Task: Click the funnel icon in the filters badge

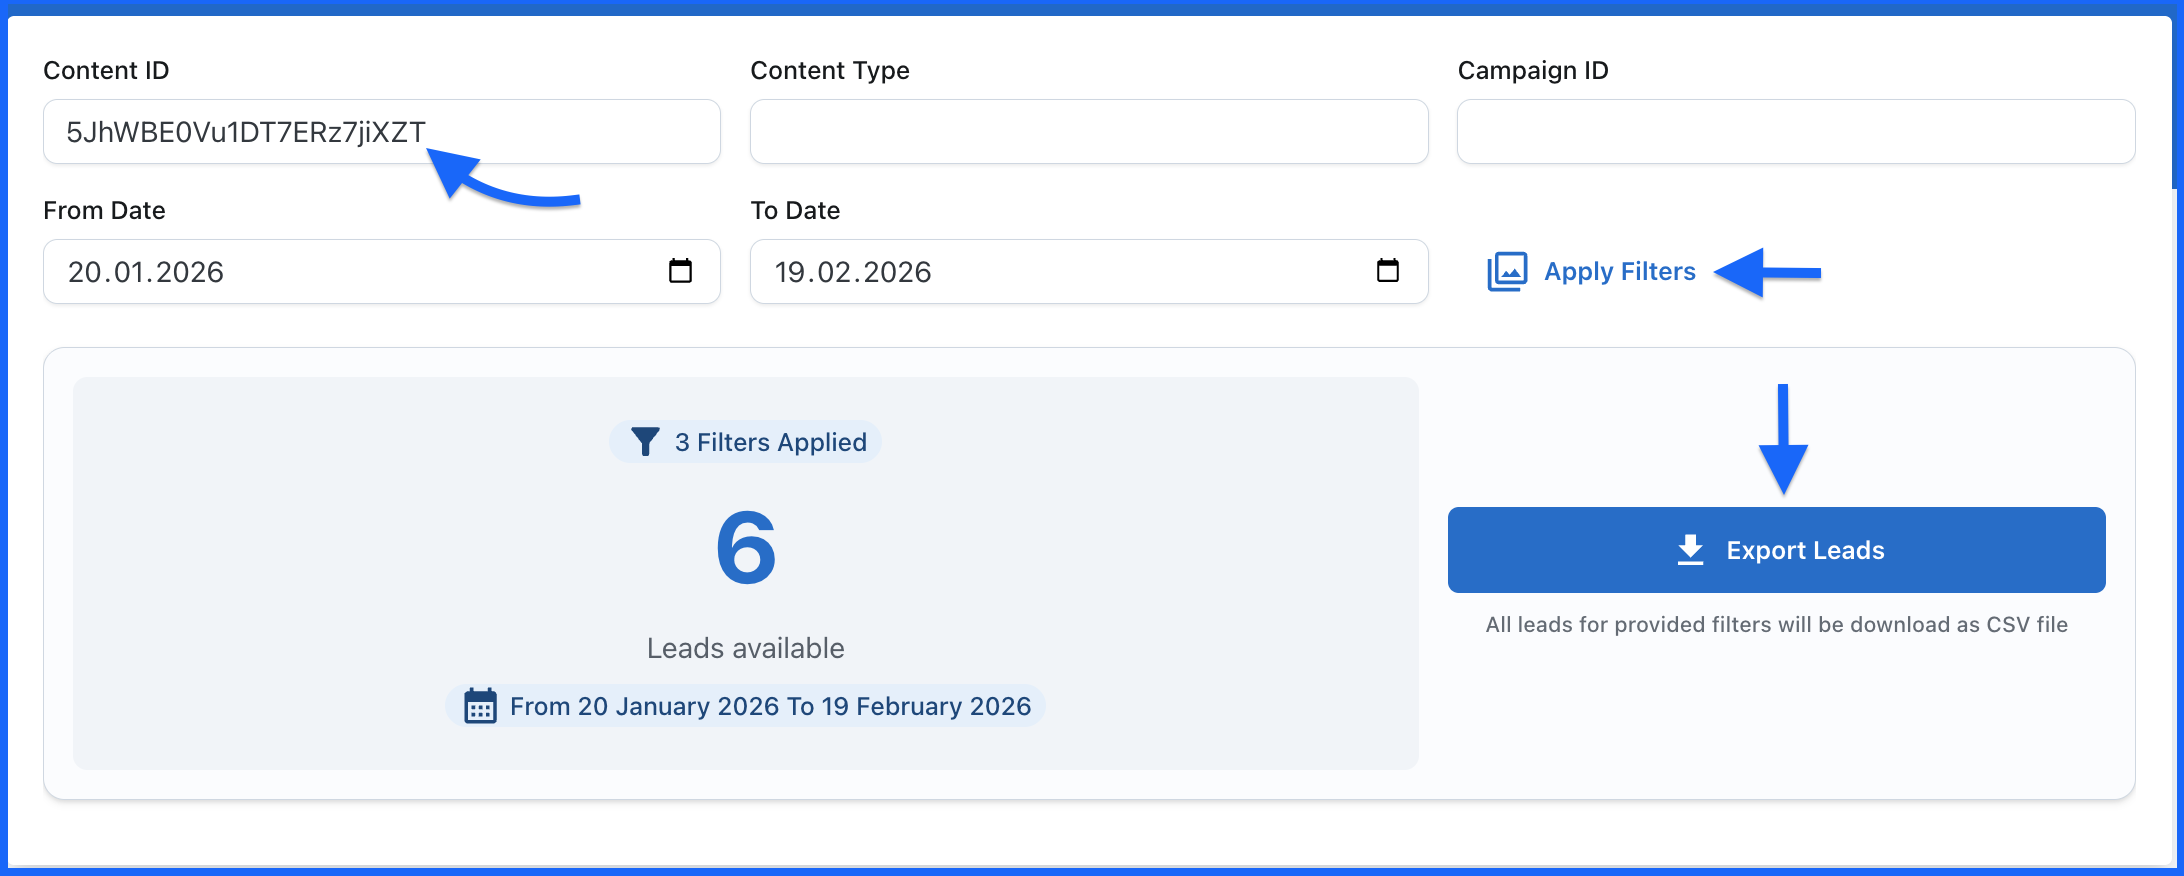Action: point(645,442)
